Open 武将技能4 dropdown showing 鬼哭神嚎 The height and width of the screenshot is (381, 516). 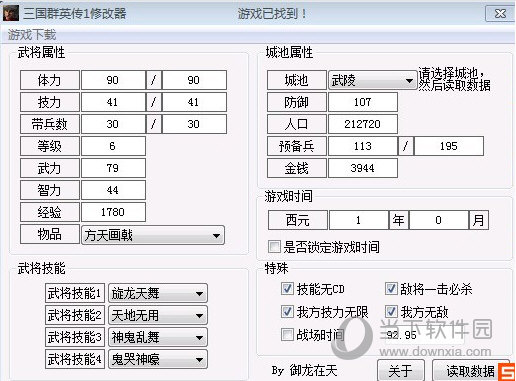[x=158, y=359]
